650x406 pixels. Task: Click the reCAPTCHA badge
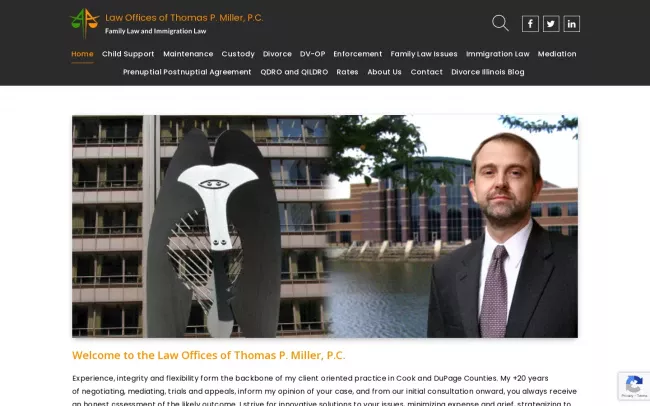click(634, 386)
